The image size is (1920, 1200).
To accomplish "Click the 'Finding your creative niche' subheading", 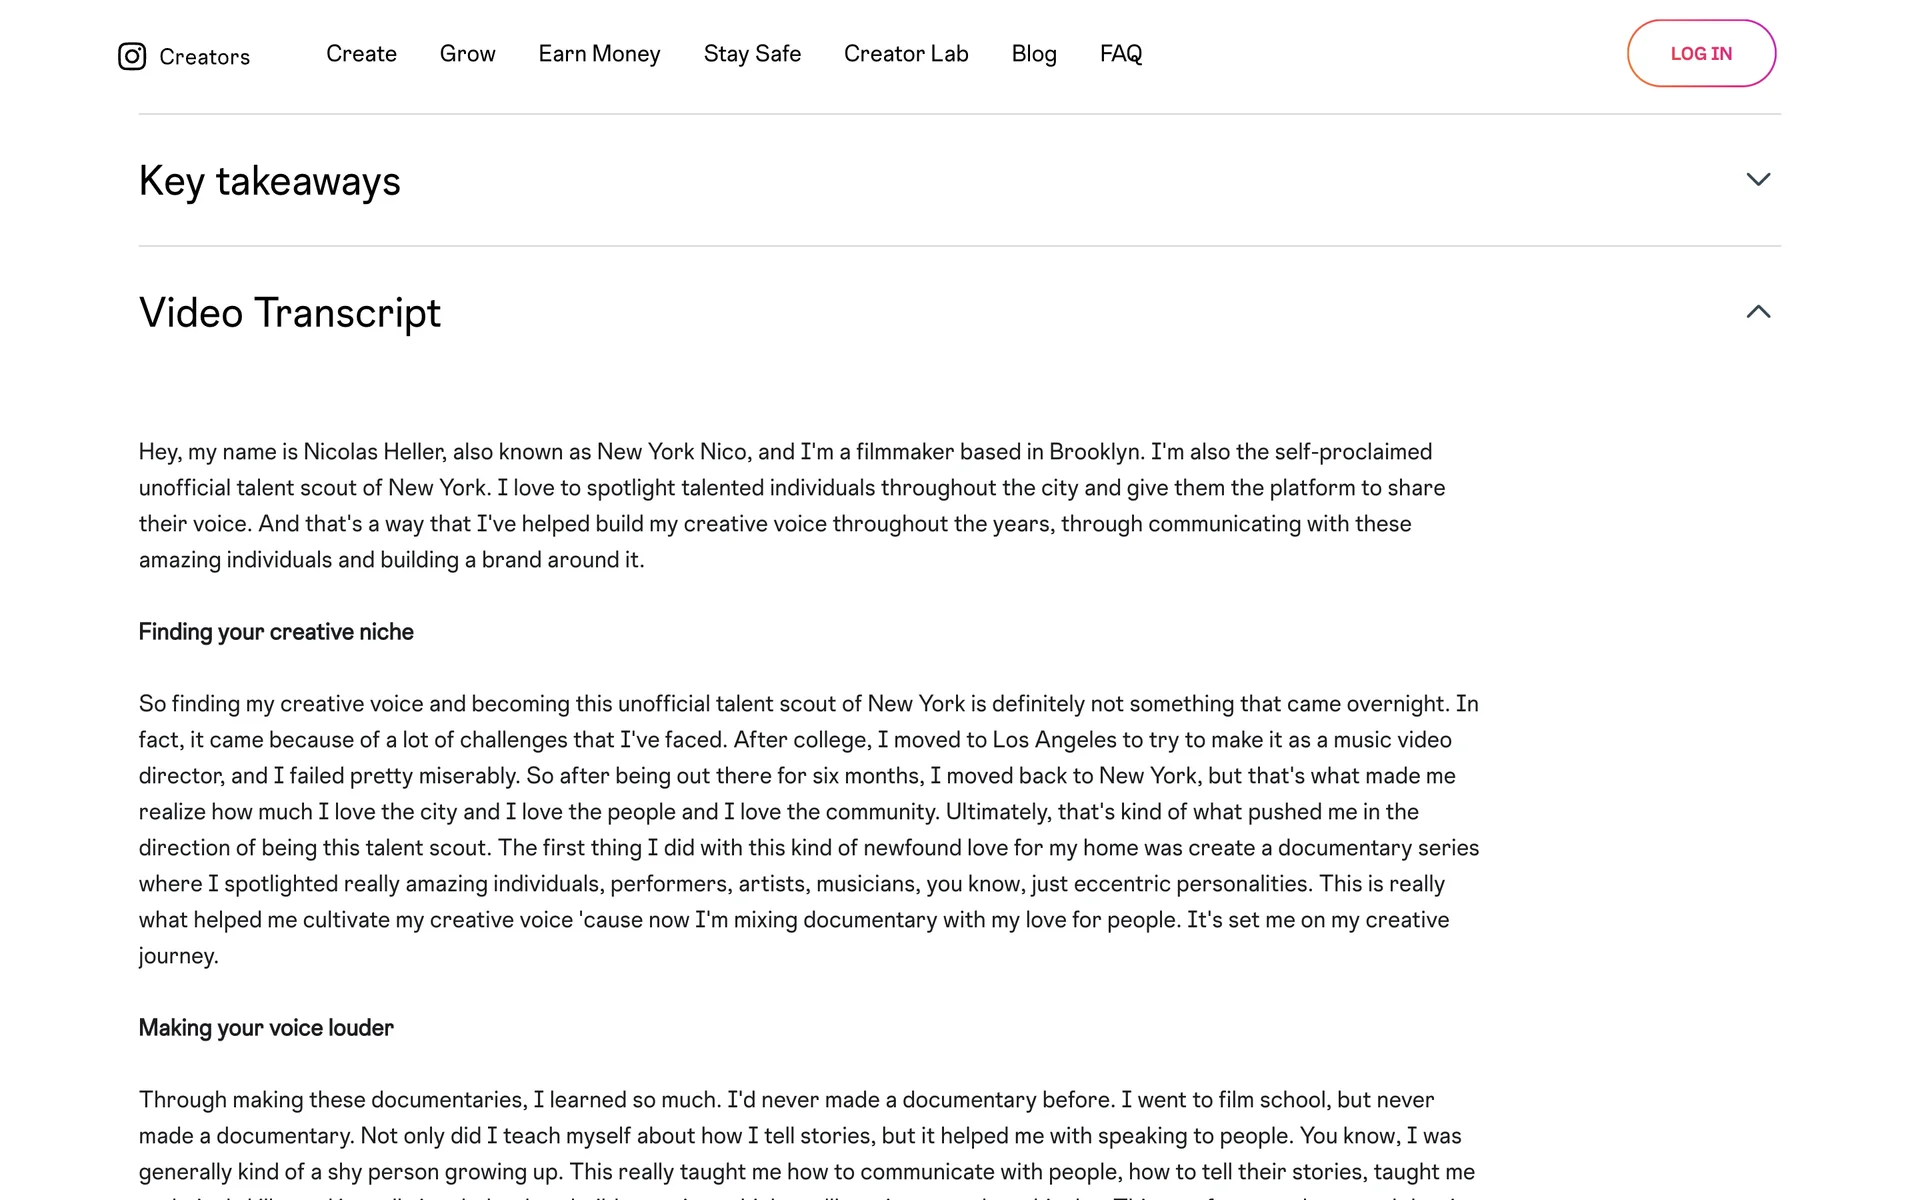I will coord(276,632).
